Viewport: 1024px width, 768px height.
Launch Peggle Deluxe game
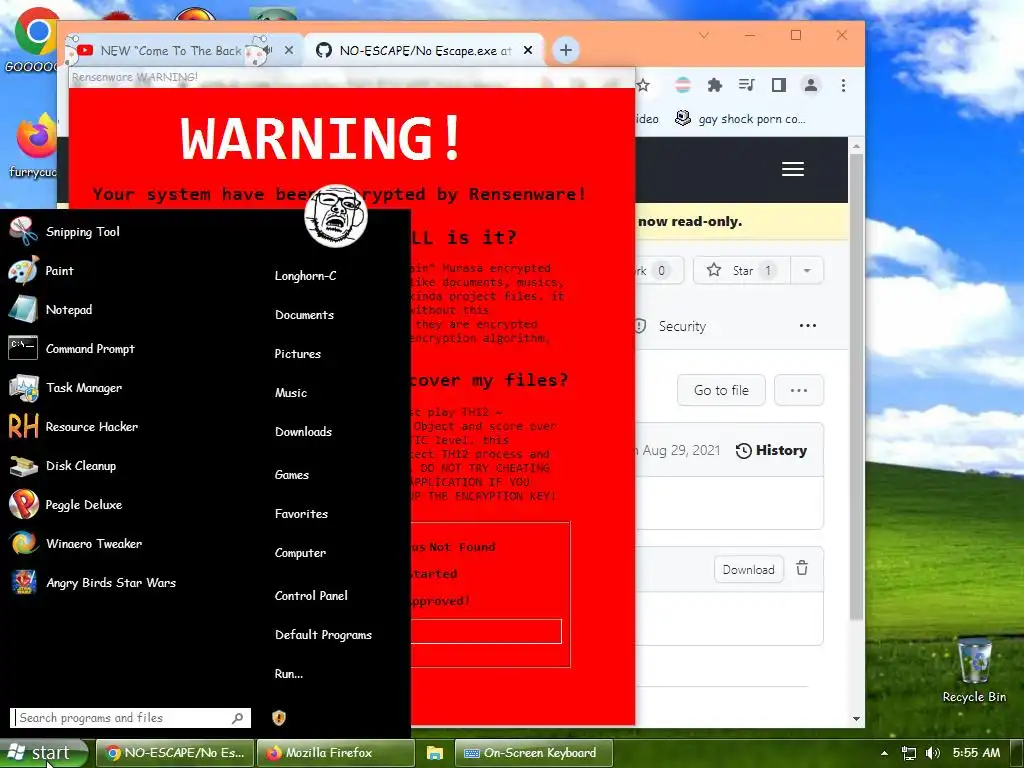[x=65, y=505]
